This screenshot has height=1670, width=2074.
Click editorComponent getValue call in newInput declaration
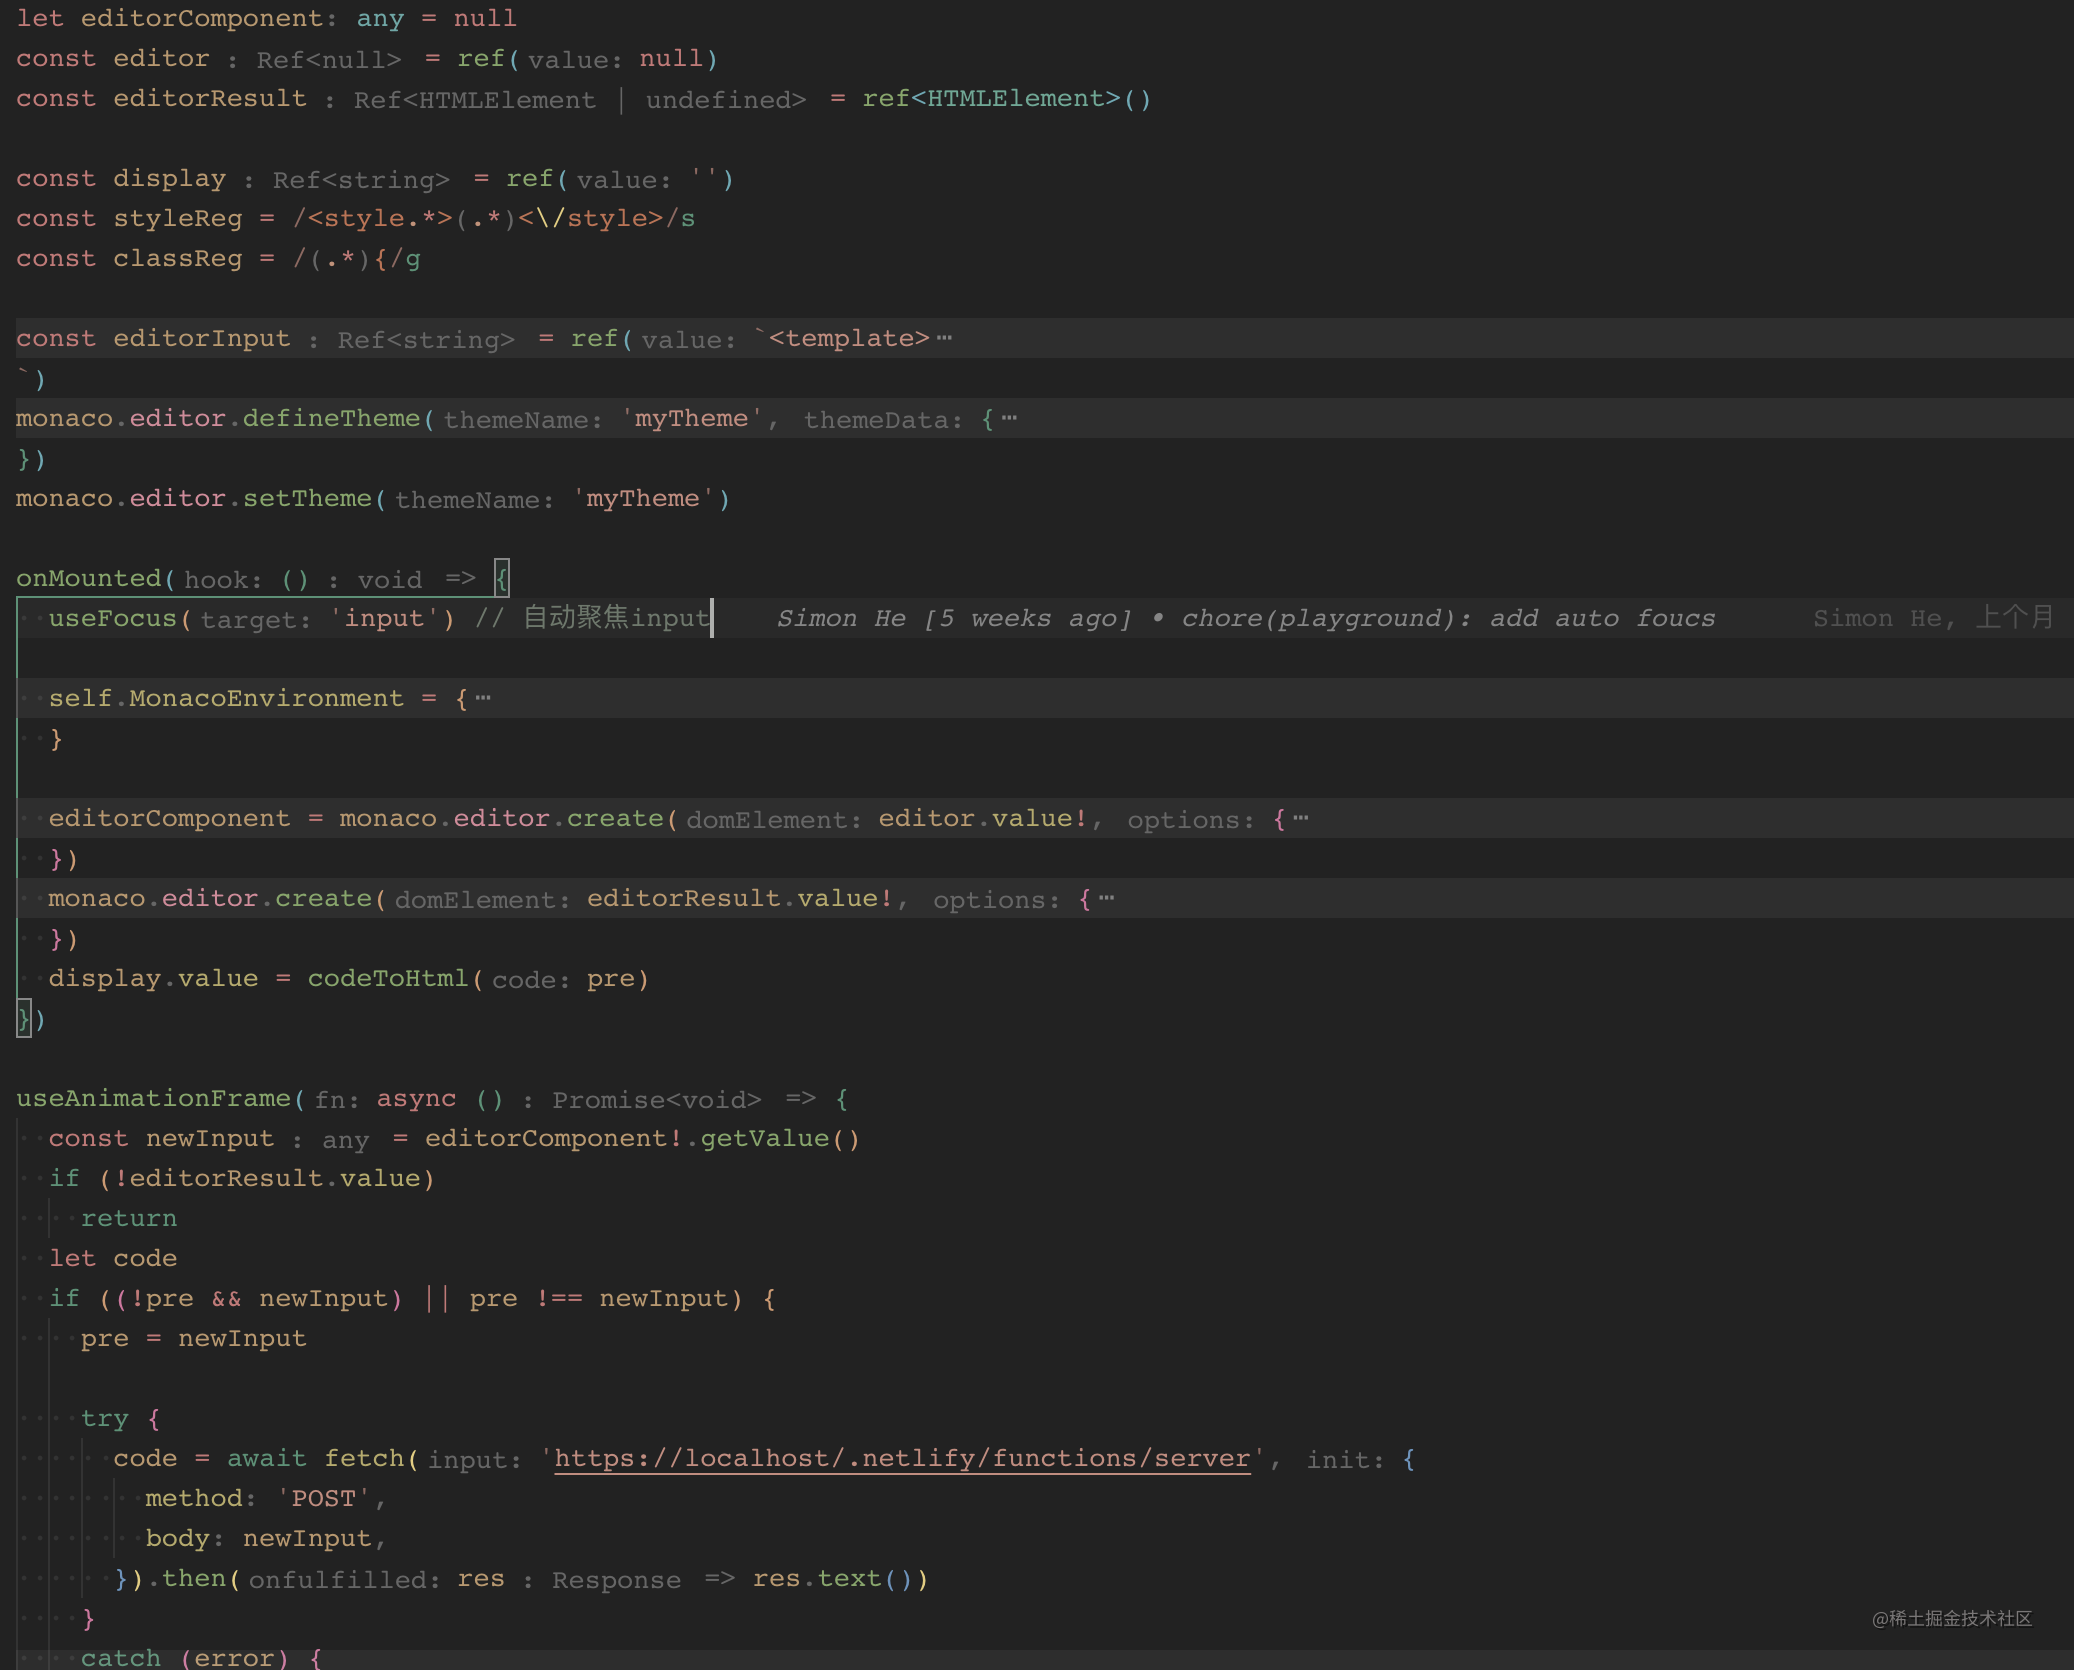[x=640, y=1138]
